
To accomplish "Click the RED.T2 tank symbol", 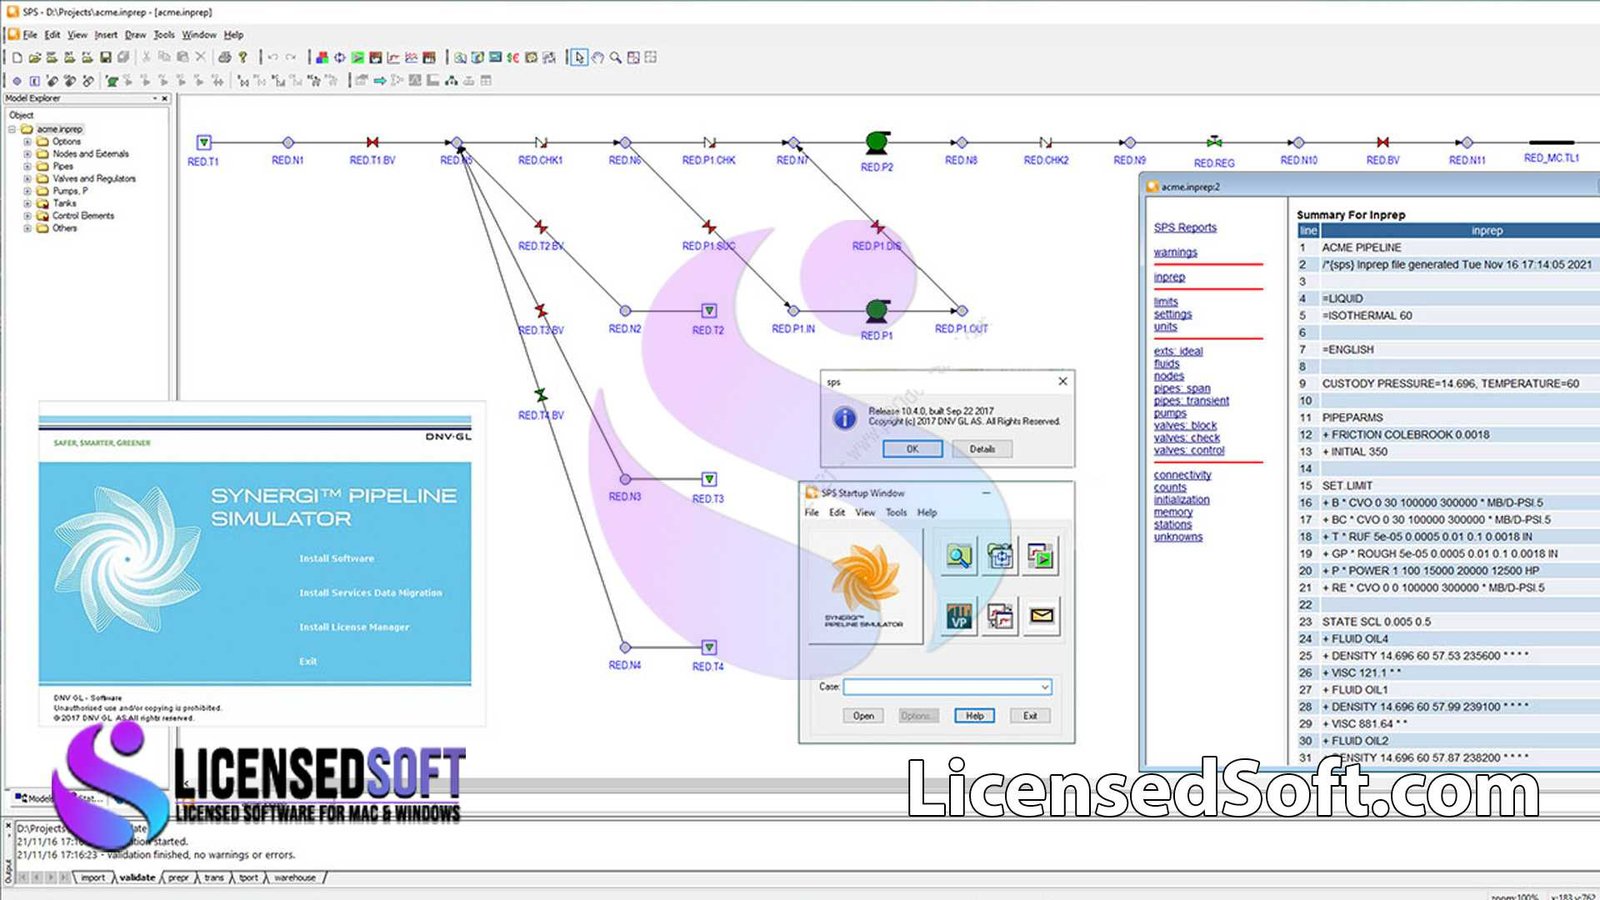I will pos(709,311).
